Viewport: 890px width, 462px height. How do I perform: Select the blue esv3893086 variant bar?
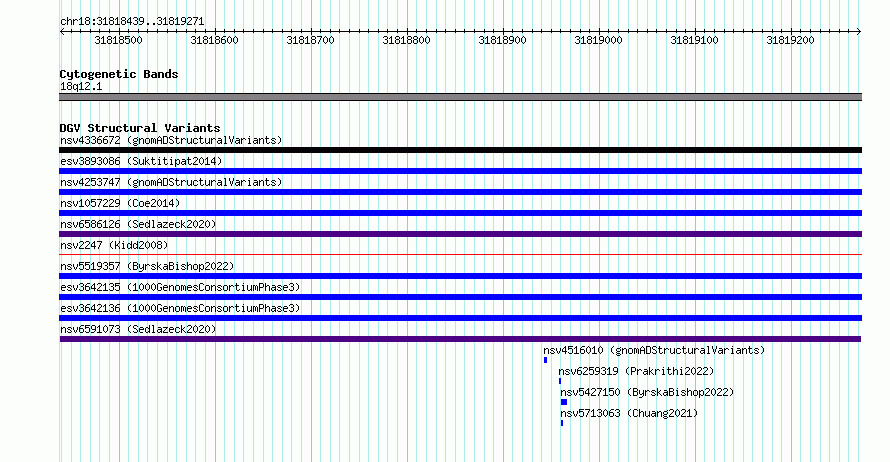click(x=460, y=171)
